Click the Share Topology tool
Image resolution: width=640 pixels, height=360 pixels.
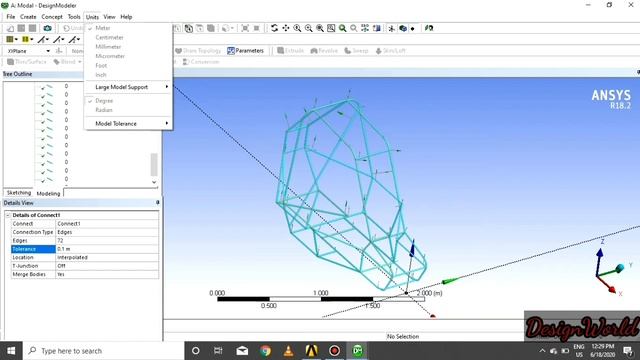click(198, 51)
